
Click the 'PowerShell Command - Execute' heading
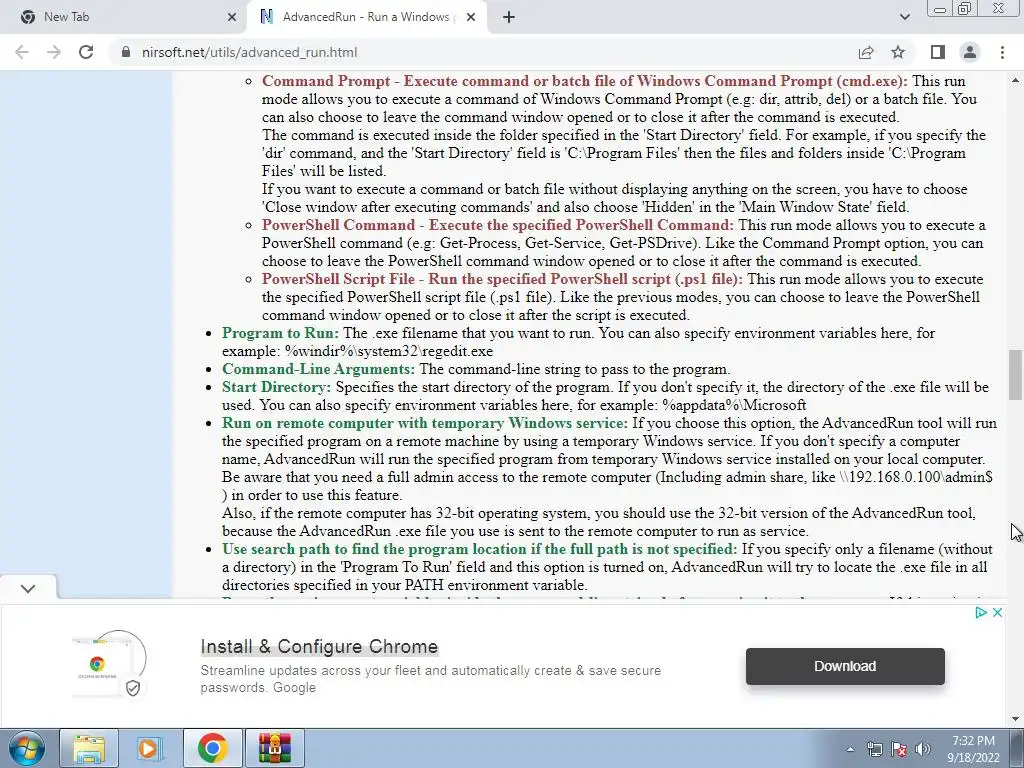(x=498, y=225)
